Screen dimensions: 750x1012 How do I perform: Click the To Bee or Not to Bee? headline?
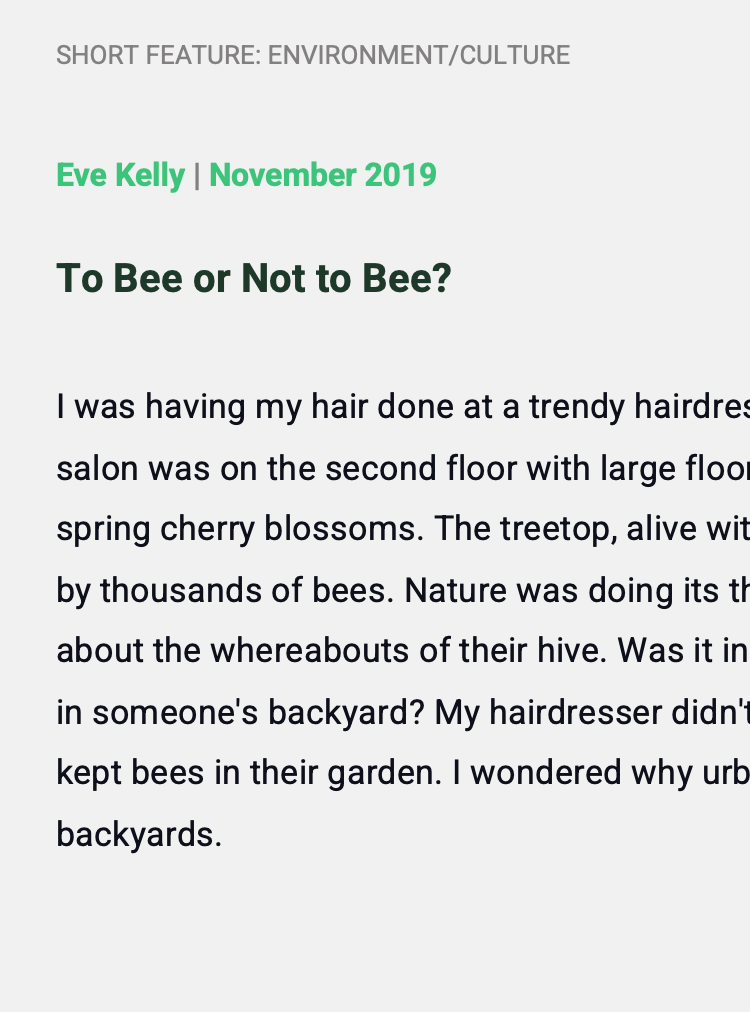point(254,278)
